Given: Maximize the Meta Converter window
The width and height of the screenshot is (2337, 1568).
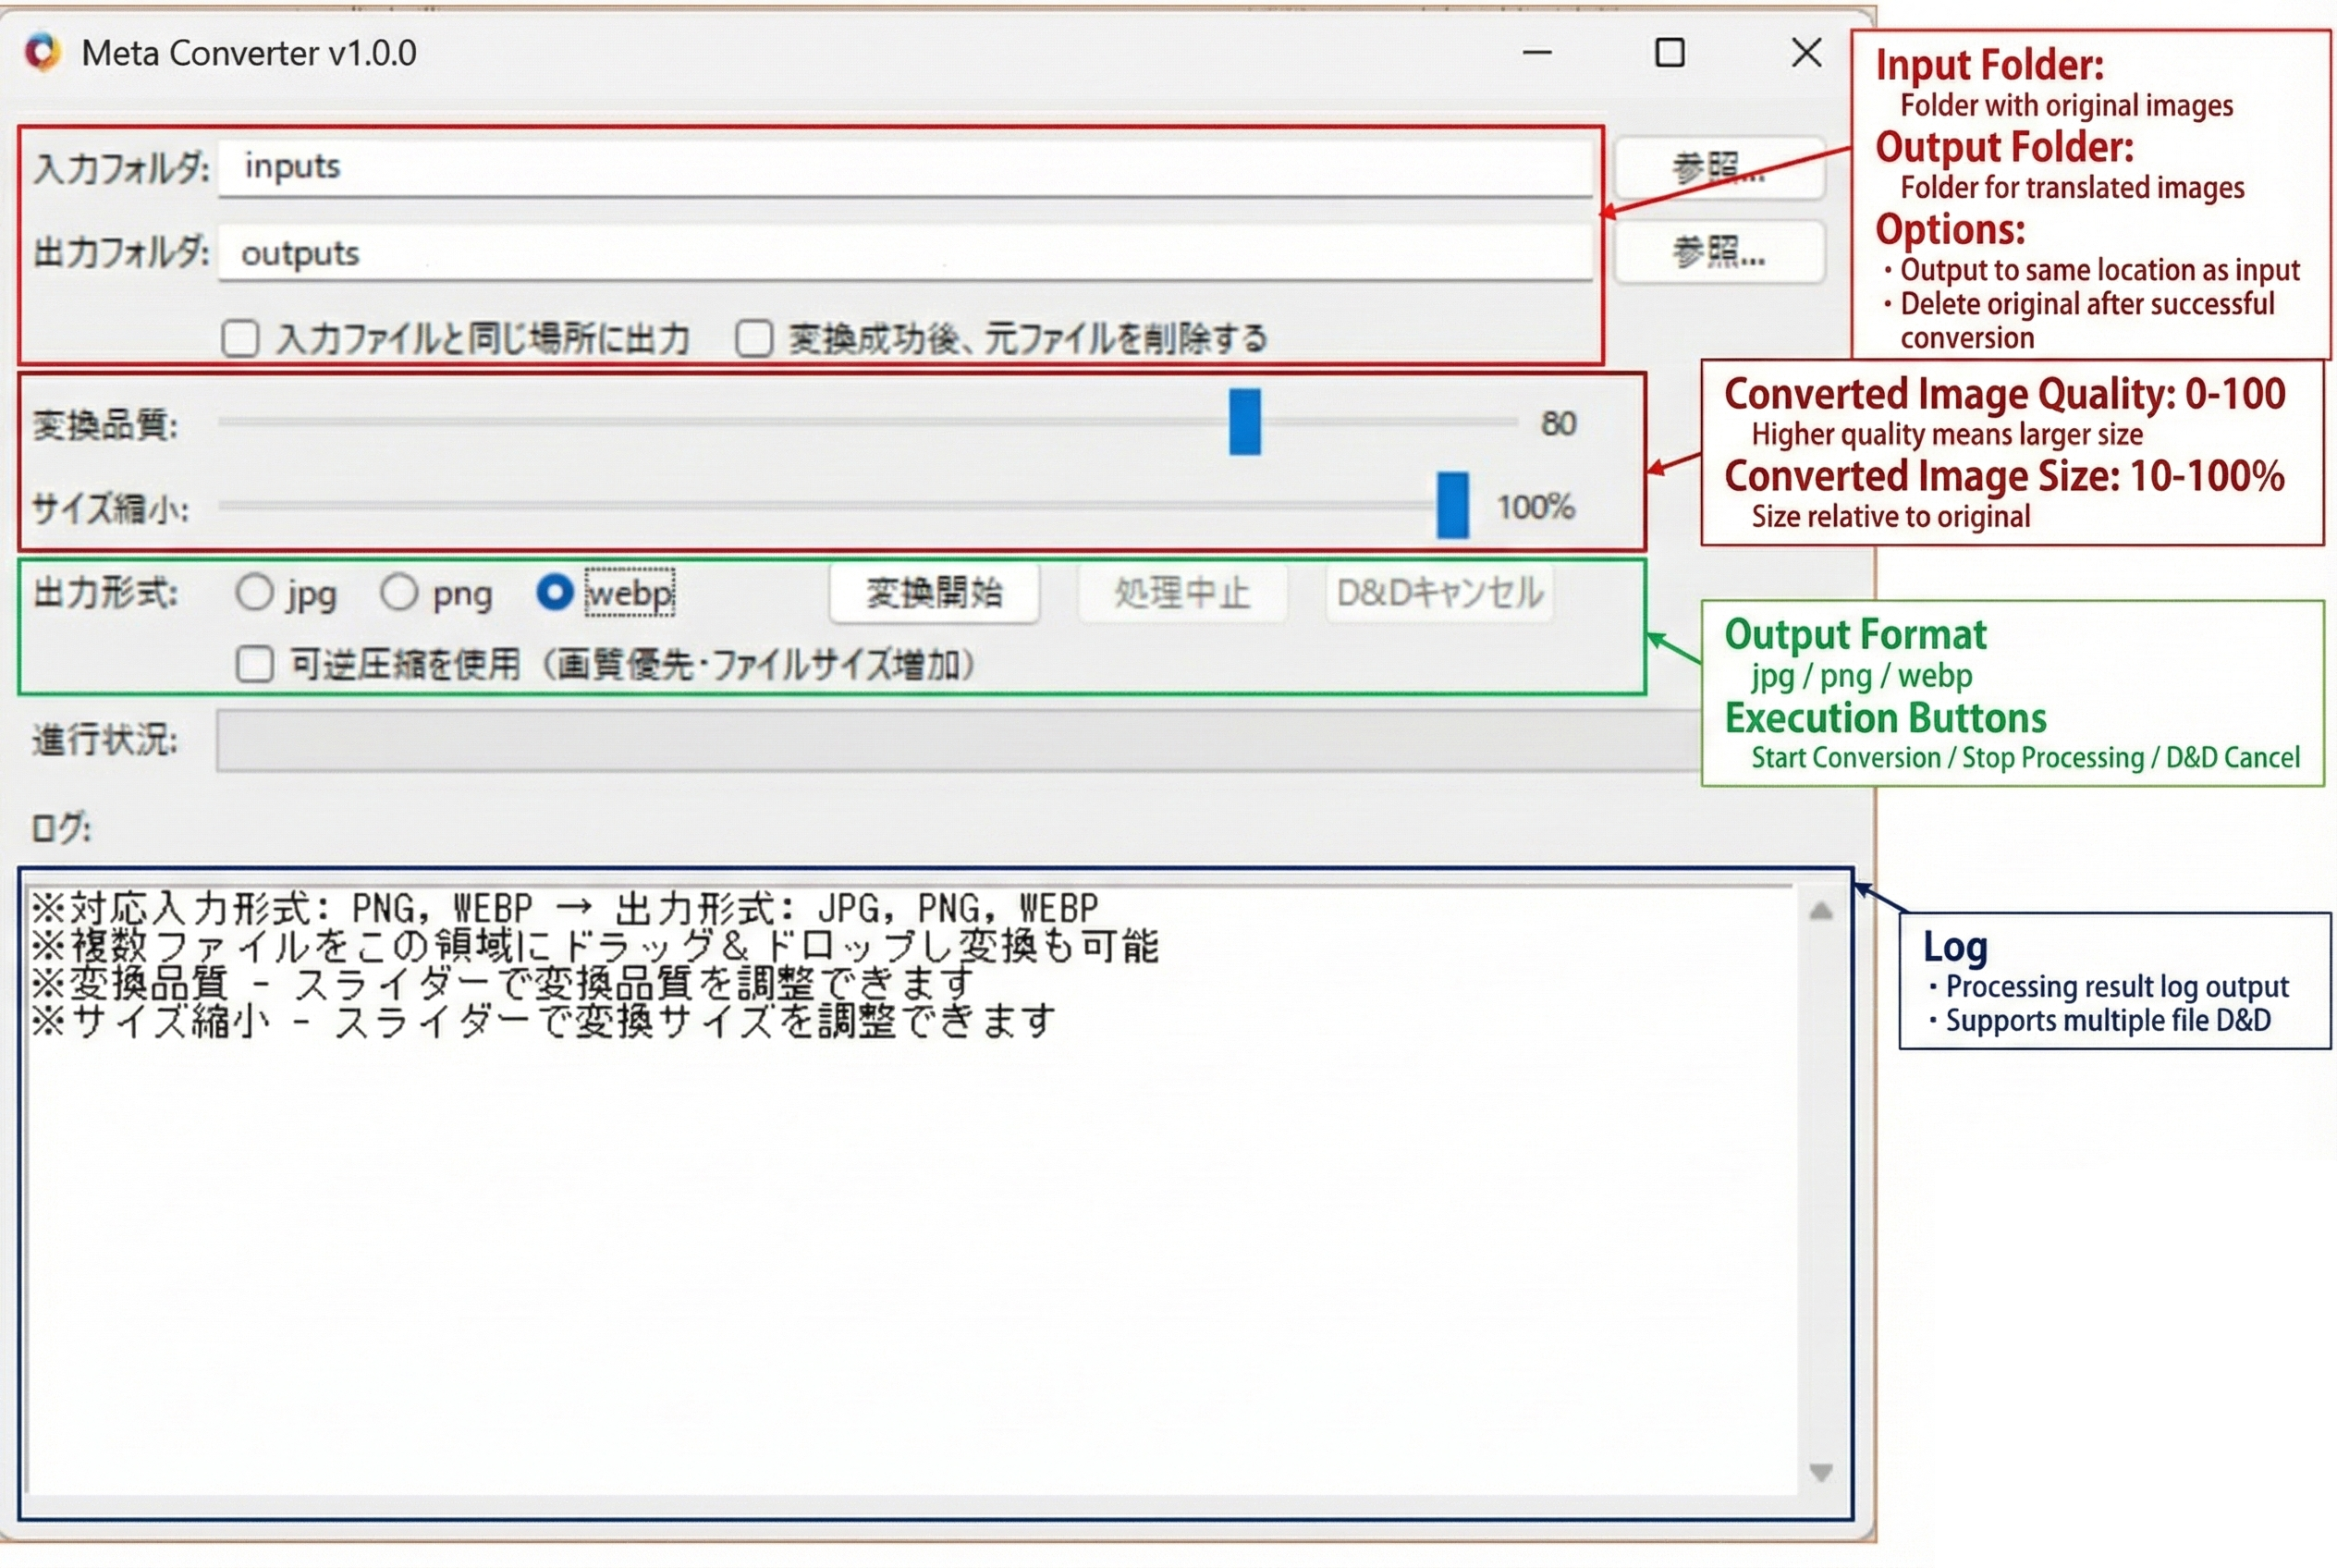Looking at the screenshot, I should (1669, 53).
